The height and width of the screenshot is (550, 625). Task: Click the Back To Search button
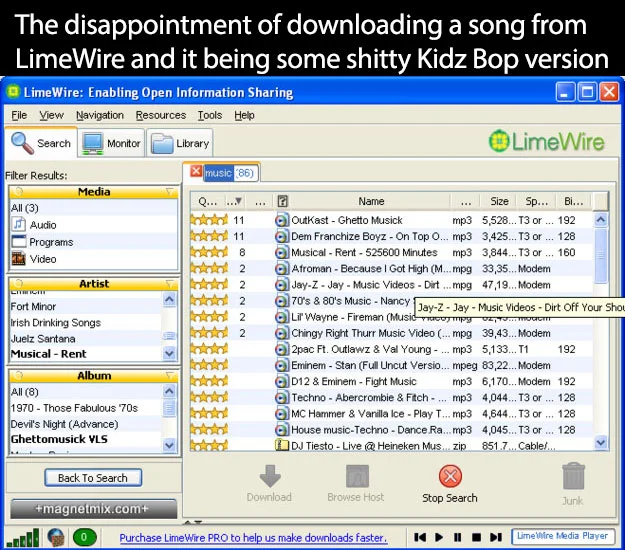pos(93,477)
